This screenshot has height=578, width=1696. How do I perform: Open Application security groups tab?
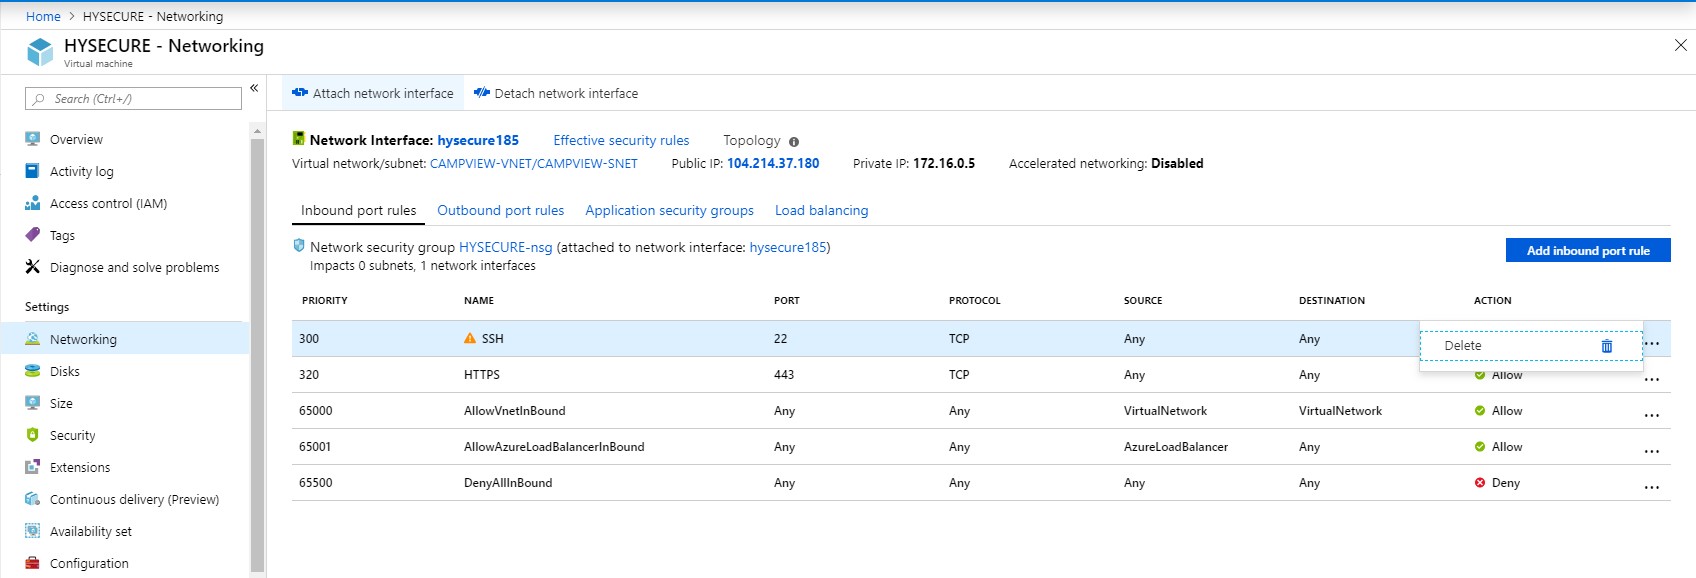coord(669,210)
